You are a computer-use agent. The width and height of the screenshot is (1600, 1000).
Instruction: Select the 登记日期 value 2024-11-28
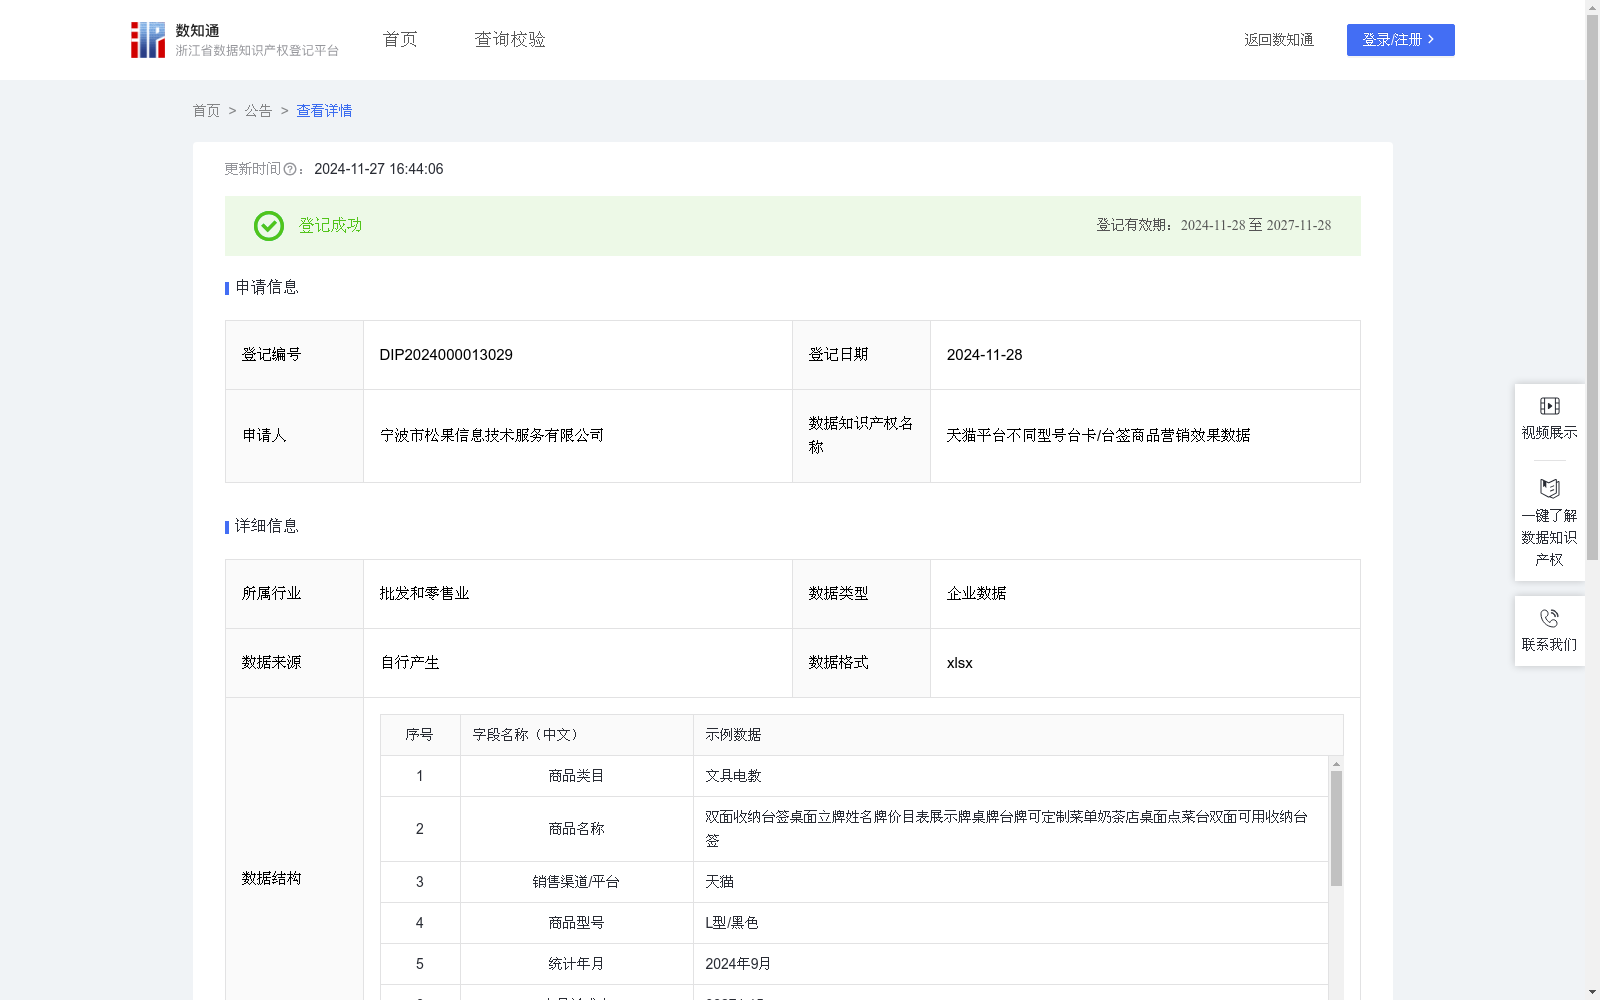pyautogui.click(x=984, y=355)
